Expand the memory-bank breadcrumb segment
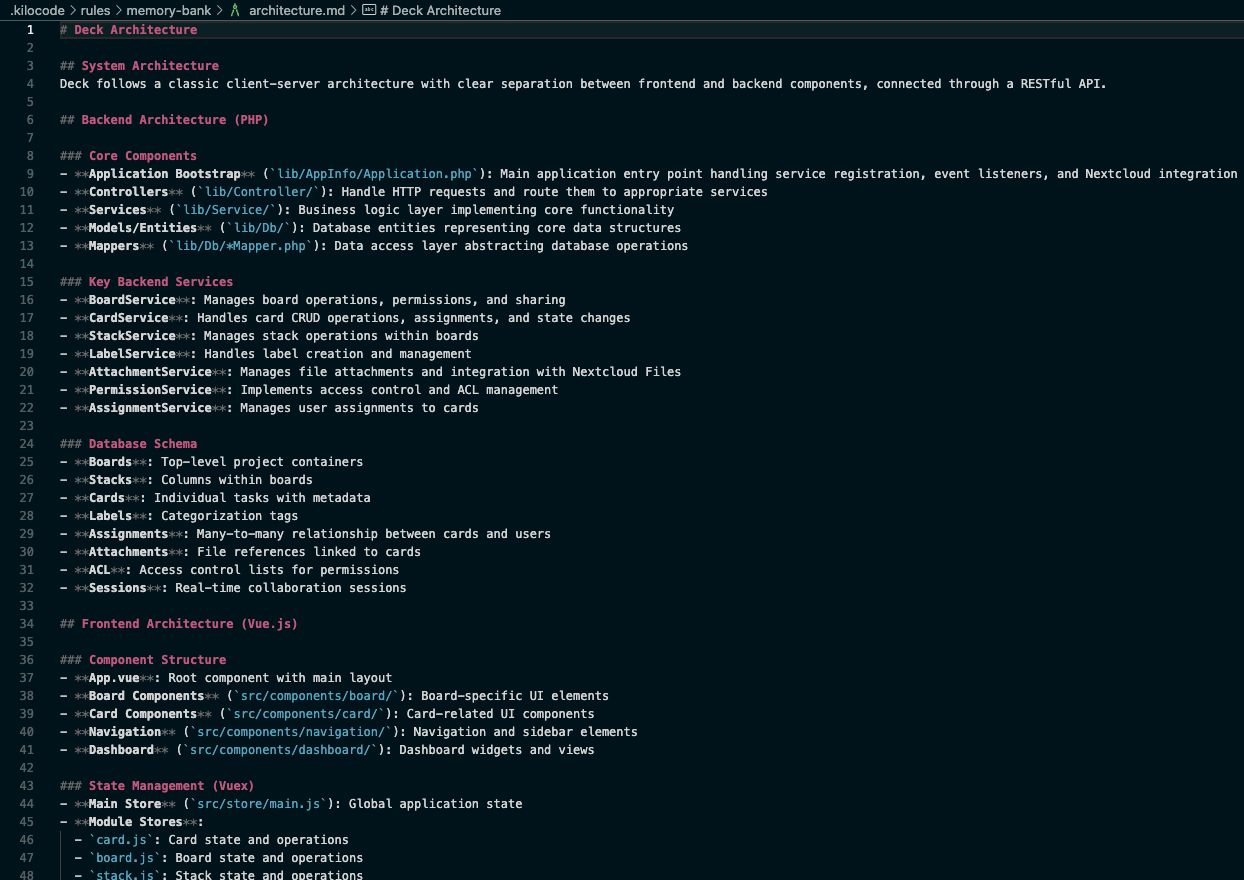 (168, 10)
